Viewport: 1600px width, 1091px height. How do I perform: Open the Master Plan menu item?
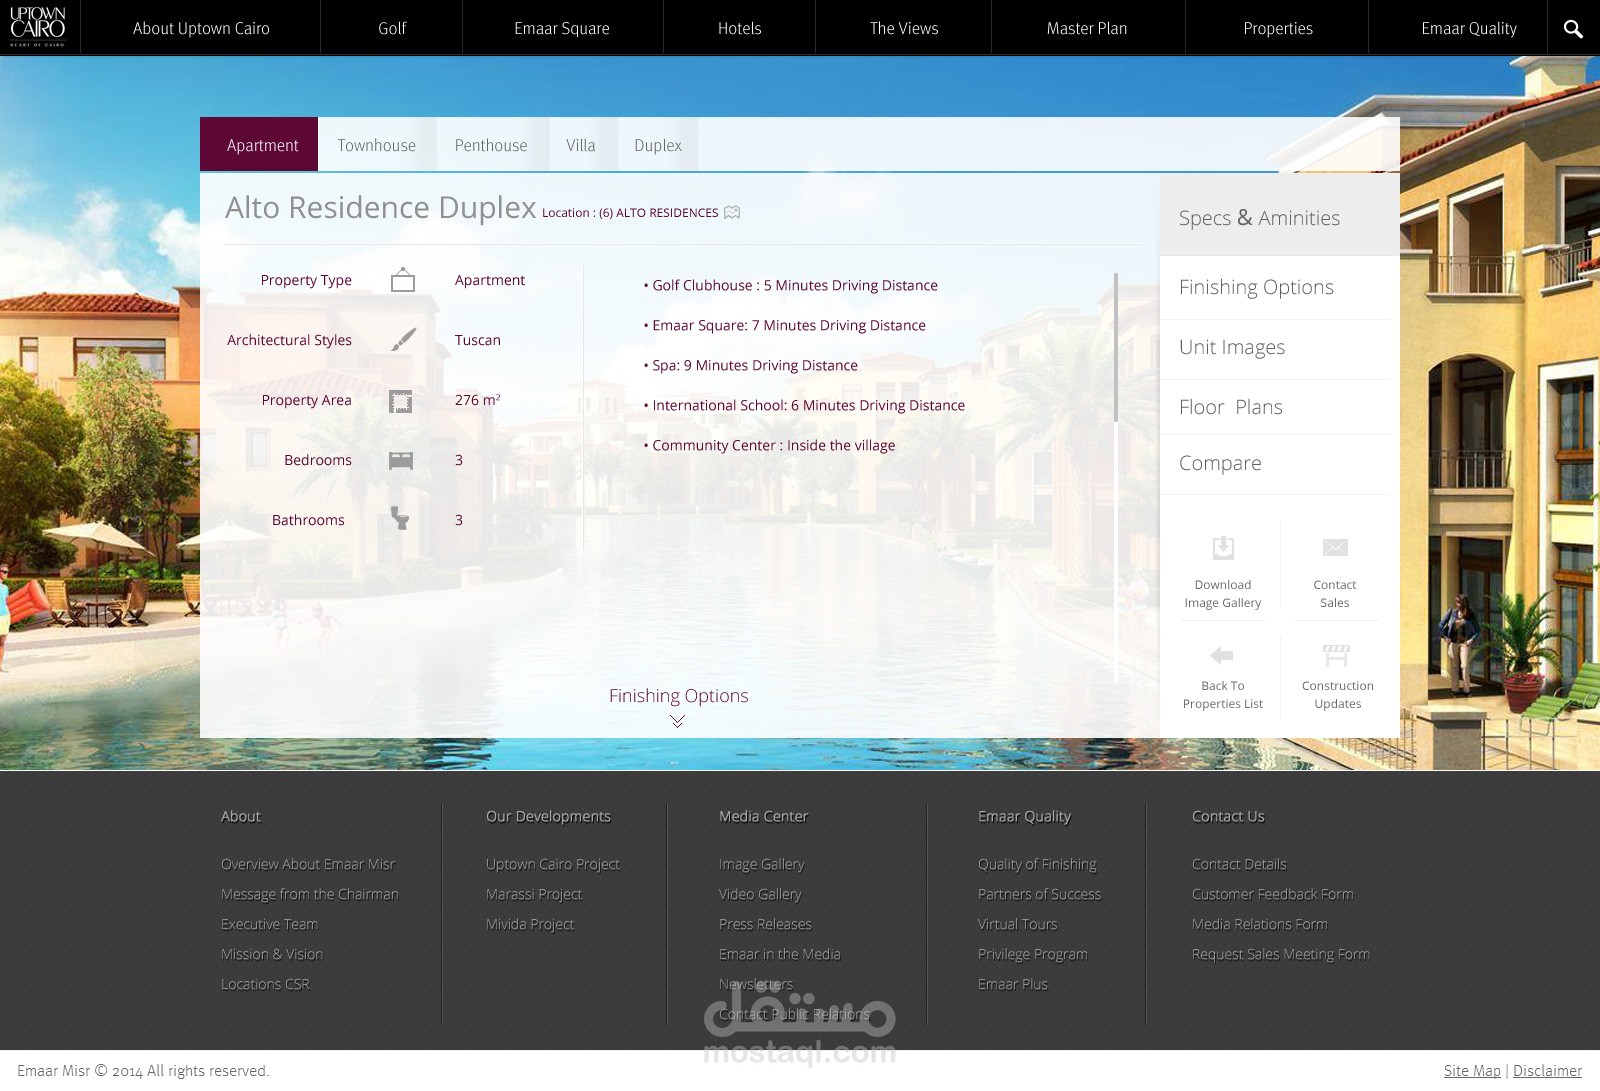(1087, 28)
